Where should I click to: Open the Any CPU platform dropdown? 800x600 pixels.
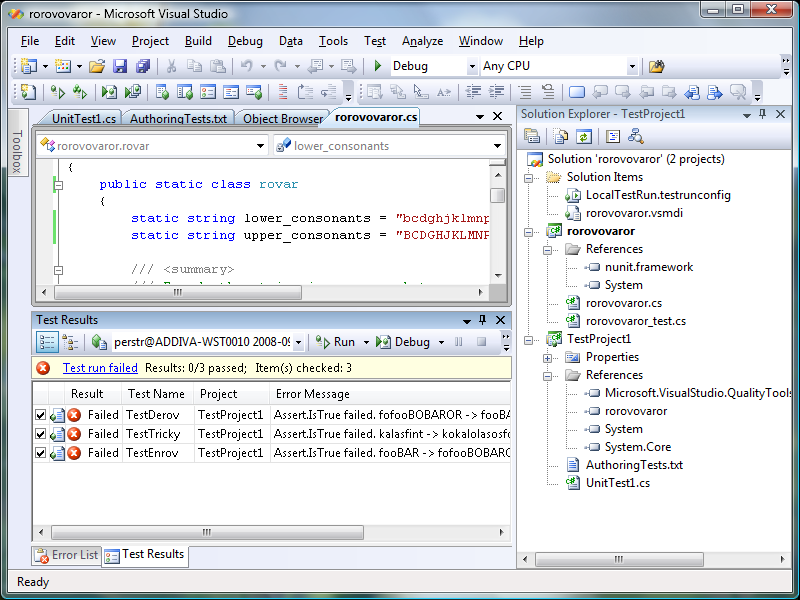pyautogui.click(x=632, y=66)
